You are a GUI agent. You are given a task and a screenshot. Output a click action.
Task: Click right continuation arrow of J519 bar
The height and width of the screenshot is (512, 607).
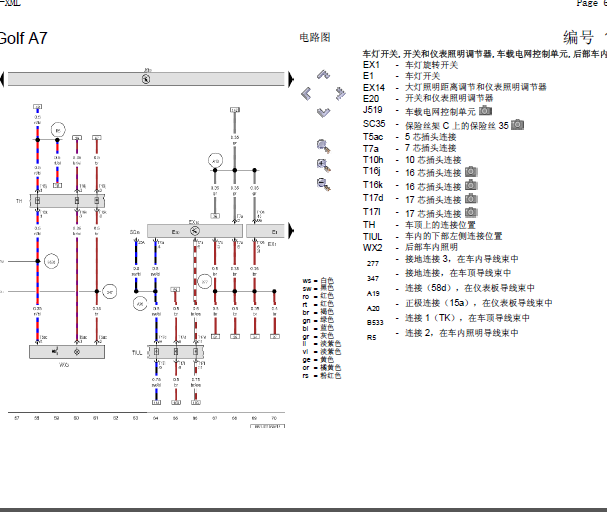point(291,79)
